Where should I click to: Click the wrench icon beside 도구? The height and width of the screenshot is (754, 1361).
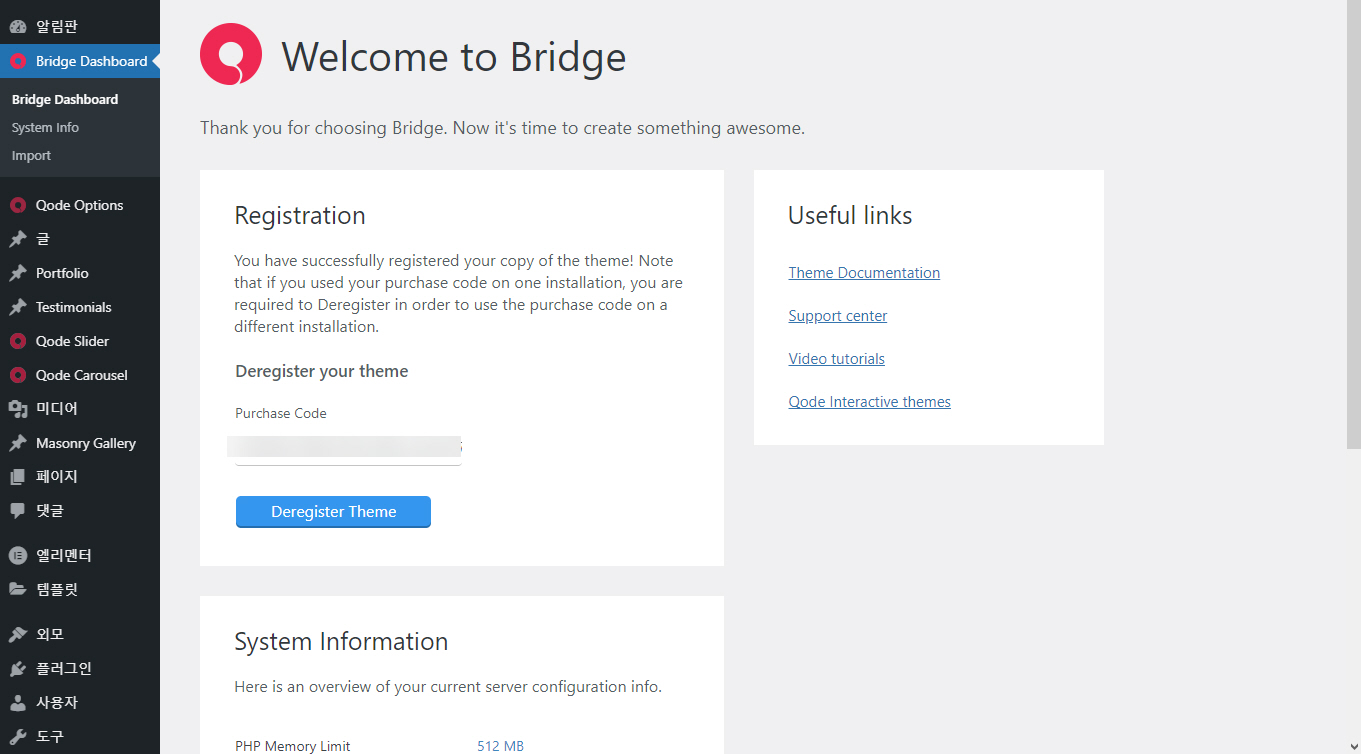click(18, 736)
